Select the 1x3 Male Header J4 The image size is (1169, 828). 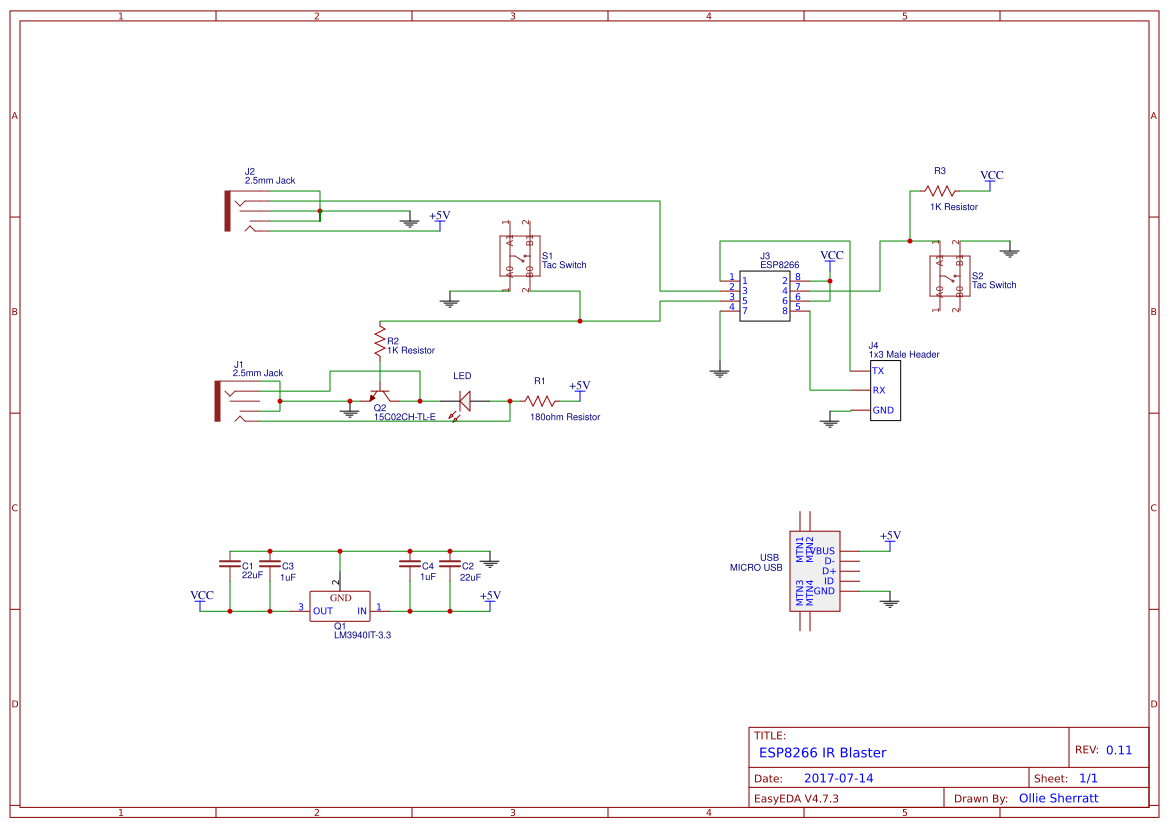coord(884,390)
